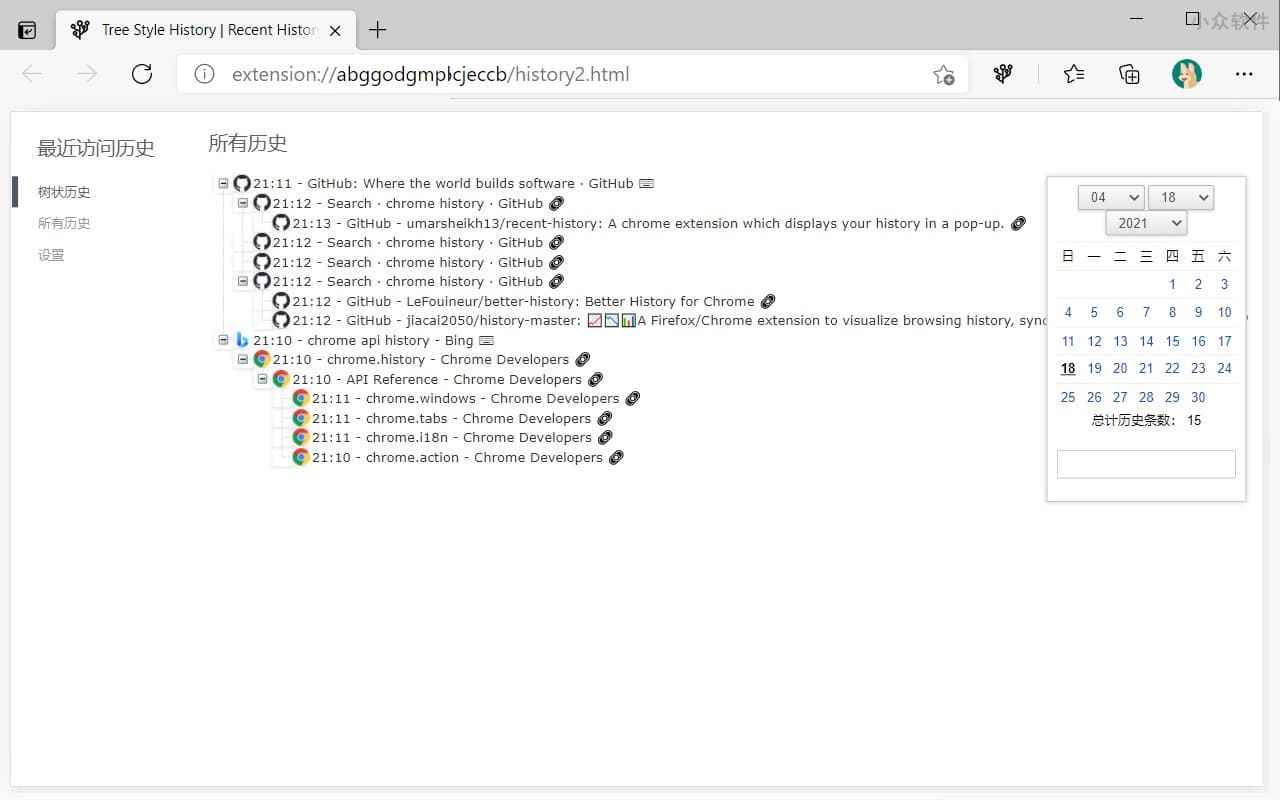The height and width of the screenshot is (800, 1280).
Task: Open chrome.i18n - Chrome Developers entry
Action: coord(452,437)
